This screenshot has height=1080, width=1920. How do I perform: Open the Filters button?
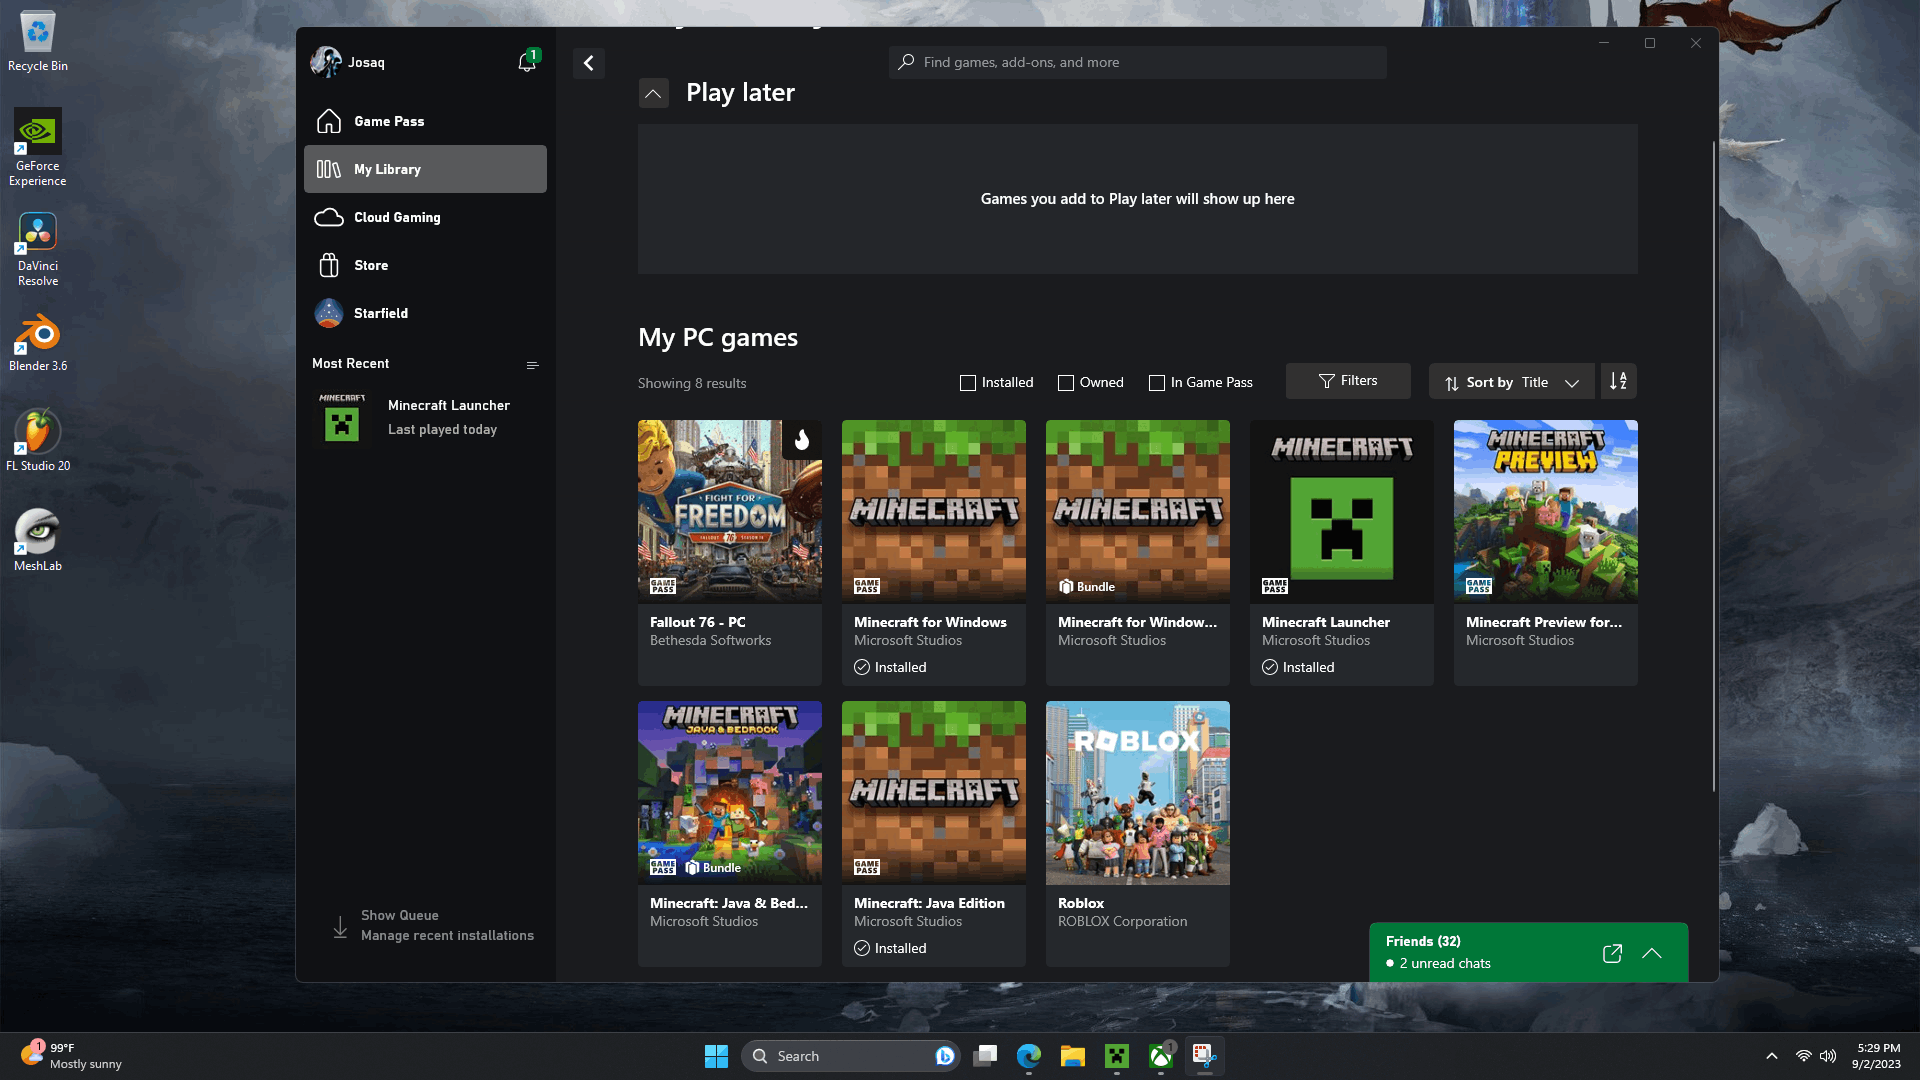click(1348, 381)
